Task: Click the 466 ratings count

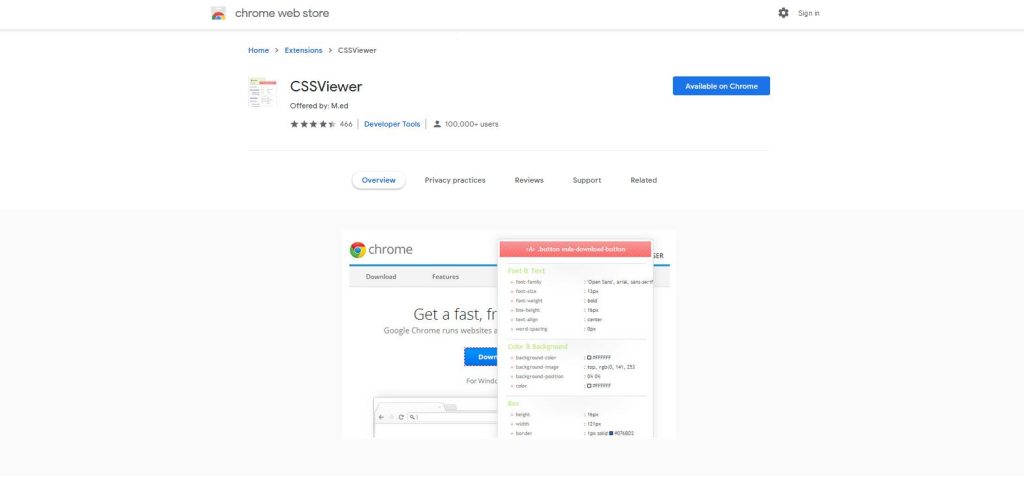Action: point(345,124)
